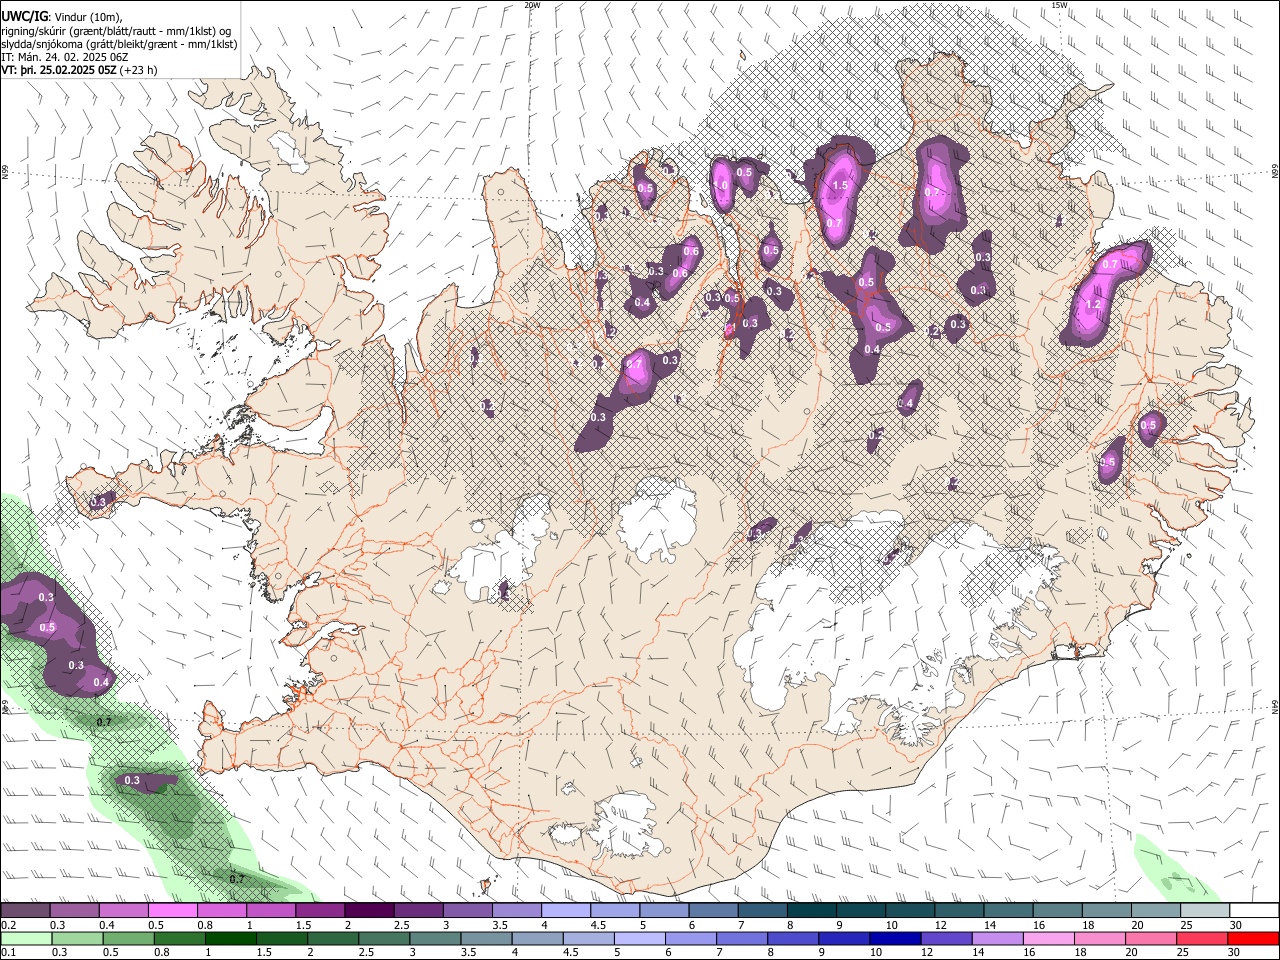Click the 'slydda/snjókoma (grátt/bleikt/grænt - mm/1klst)' line

119,44
